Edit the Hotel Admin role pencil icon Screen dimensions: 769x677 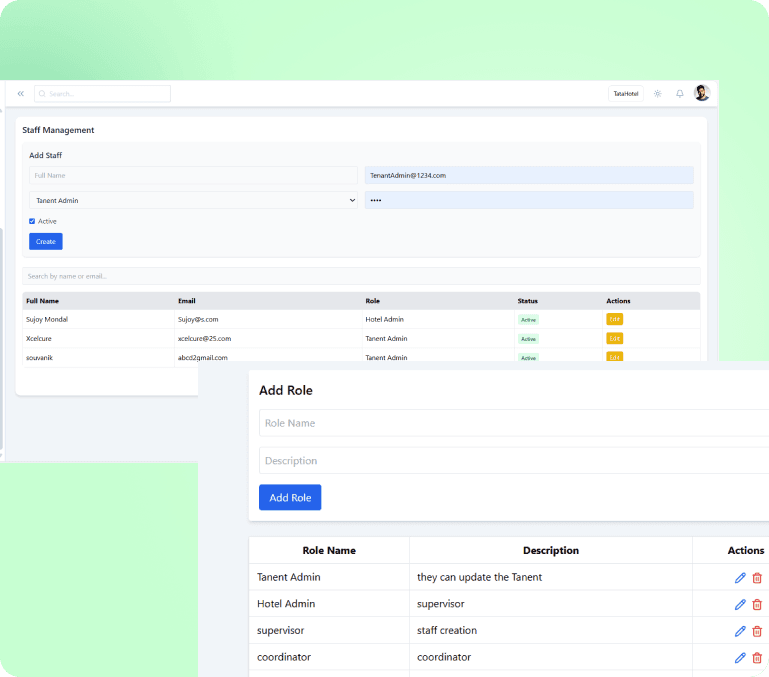coord(740,604)
